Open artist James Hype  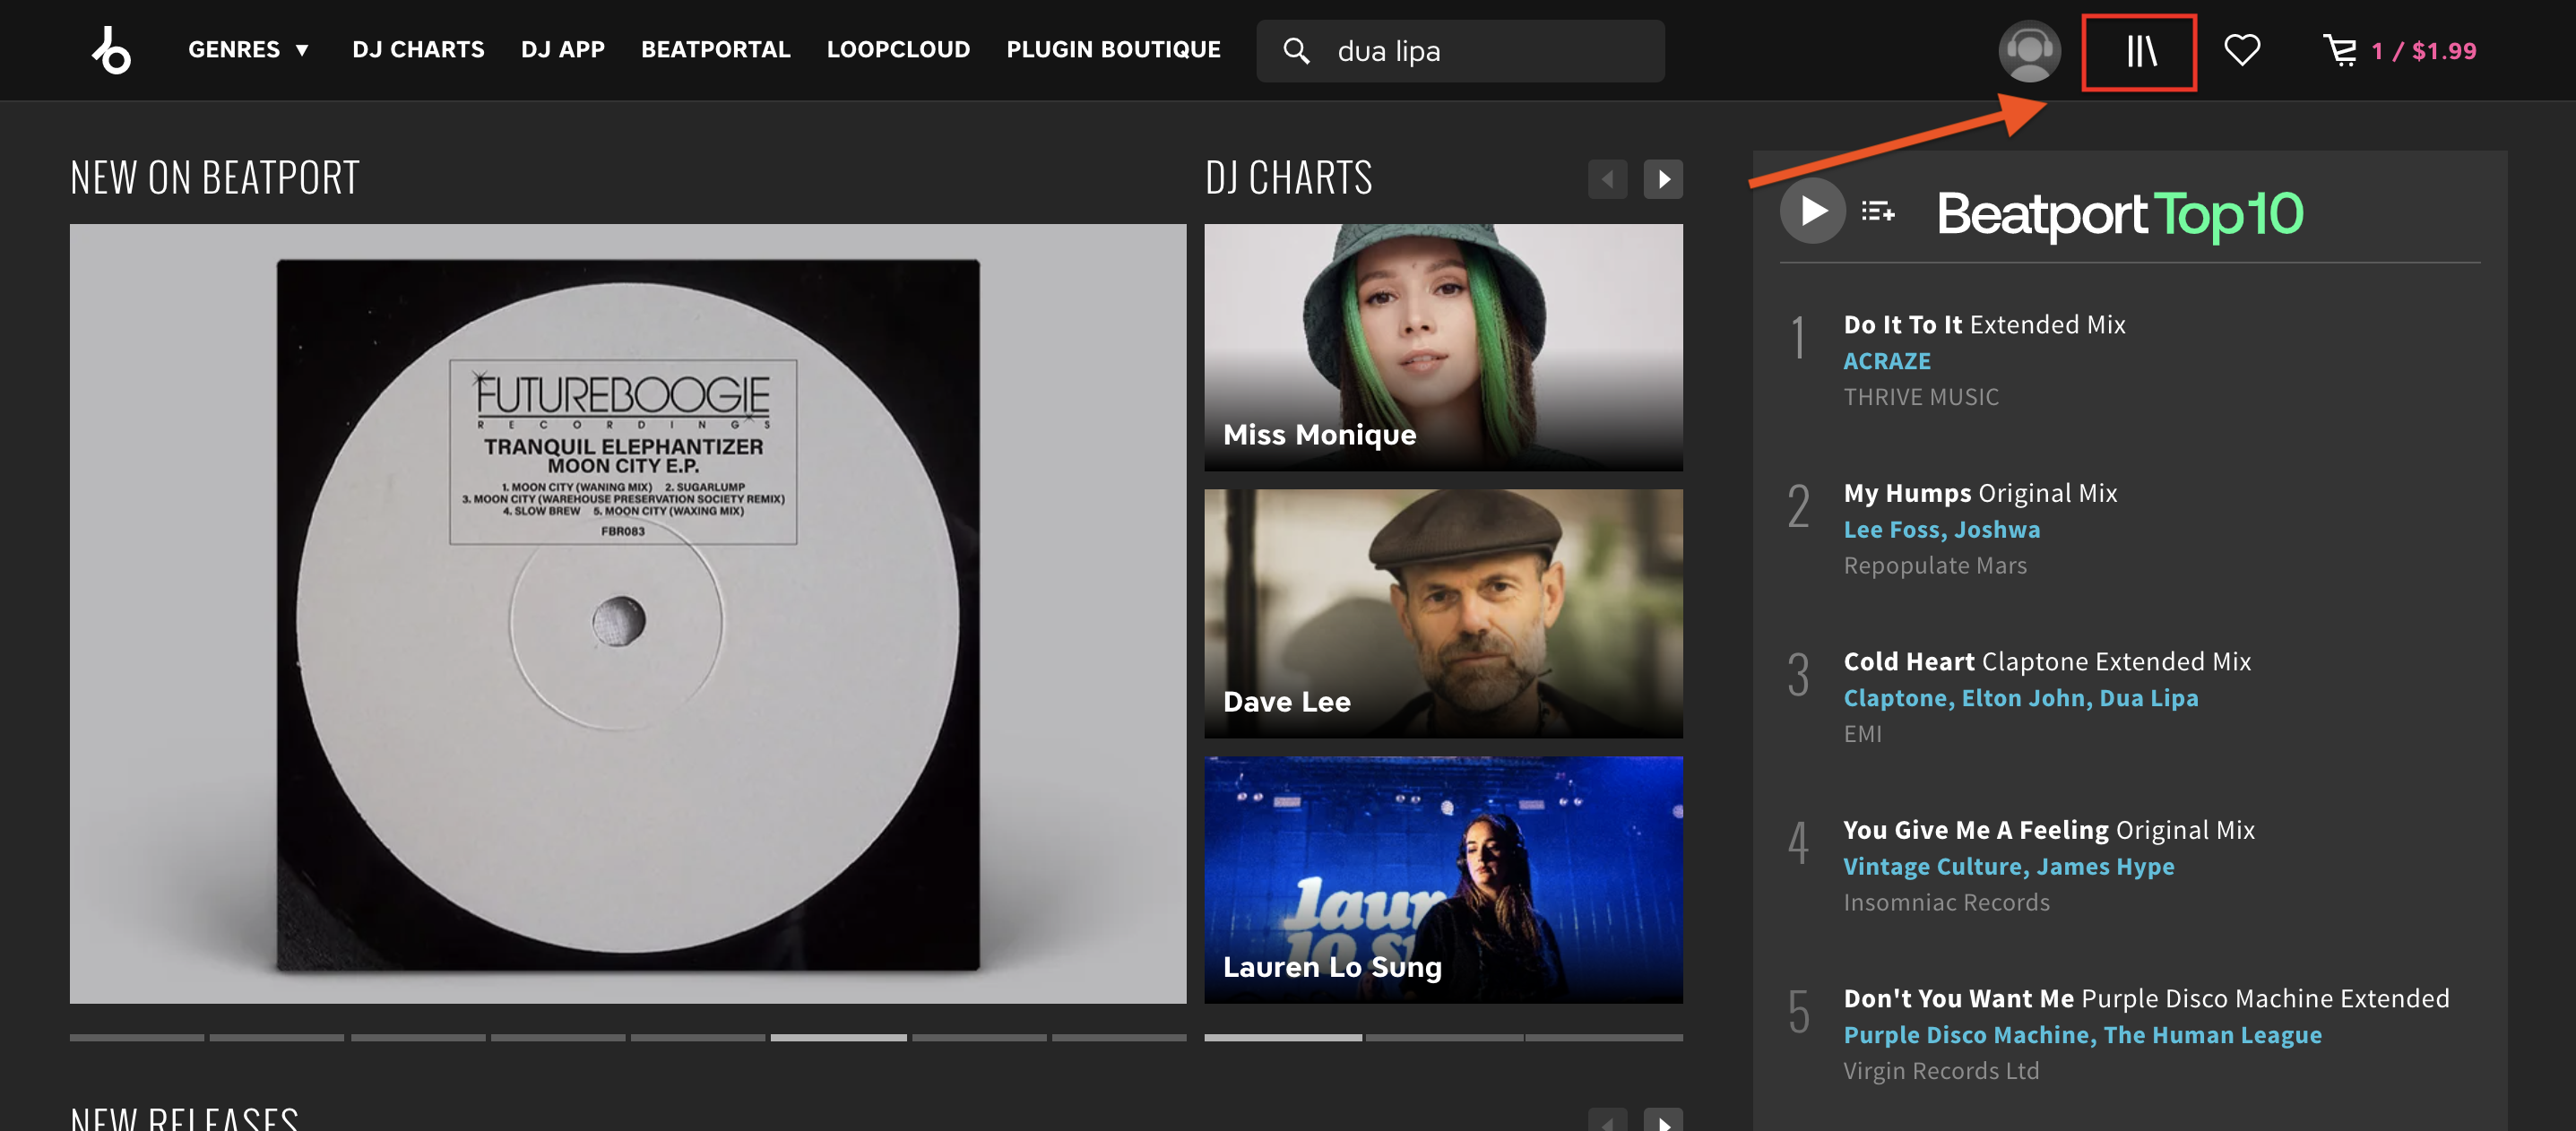pyautogui.click(x=2105, y=866)
